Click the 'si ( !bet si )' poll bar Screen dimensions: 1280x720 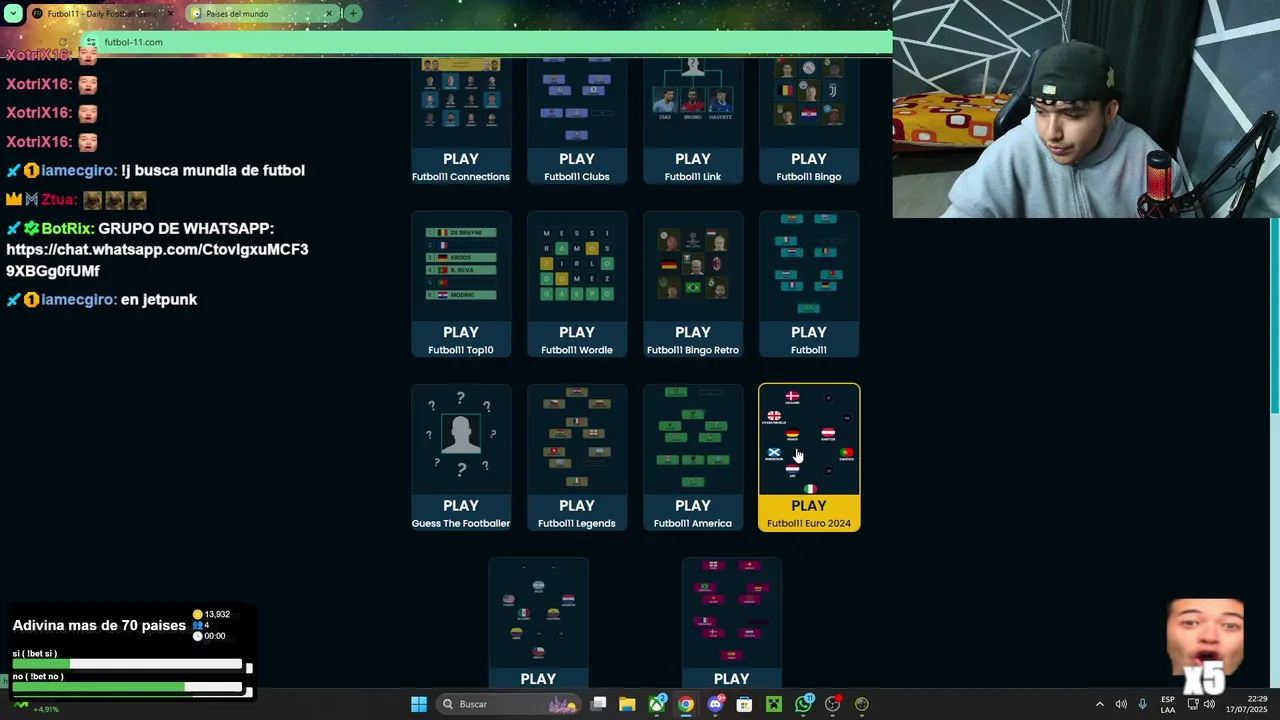point(127,664)
